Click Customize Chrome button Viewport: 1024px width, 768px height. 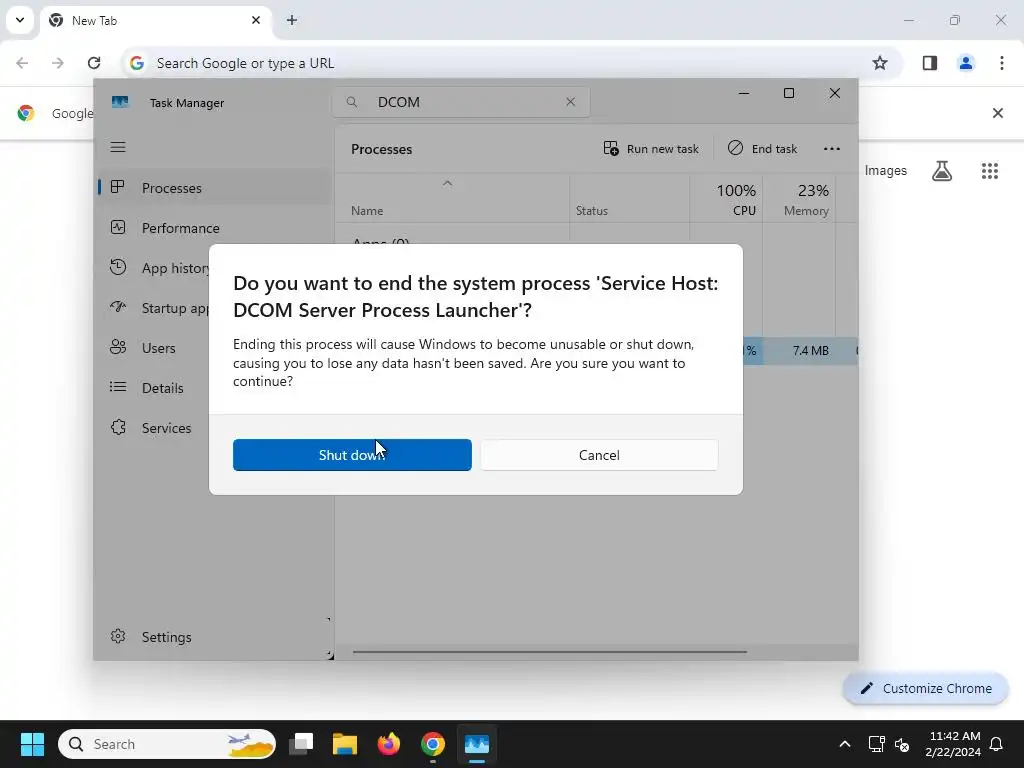coord(925,688)
